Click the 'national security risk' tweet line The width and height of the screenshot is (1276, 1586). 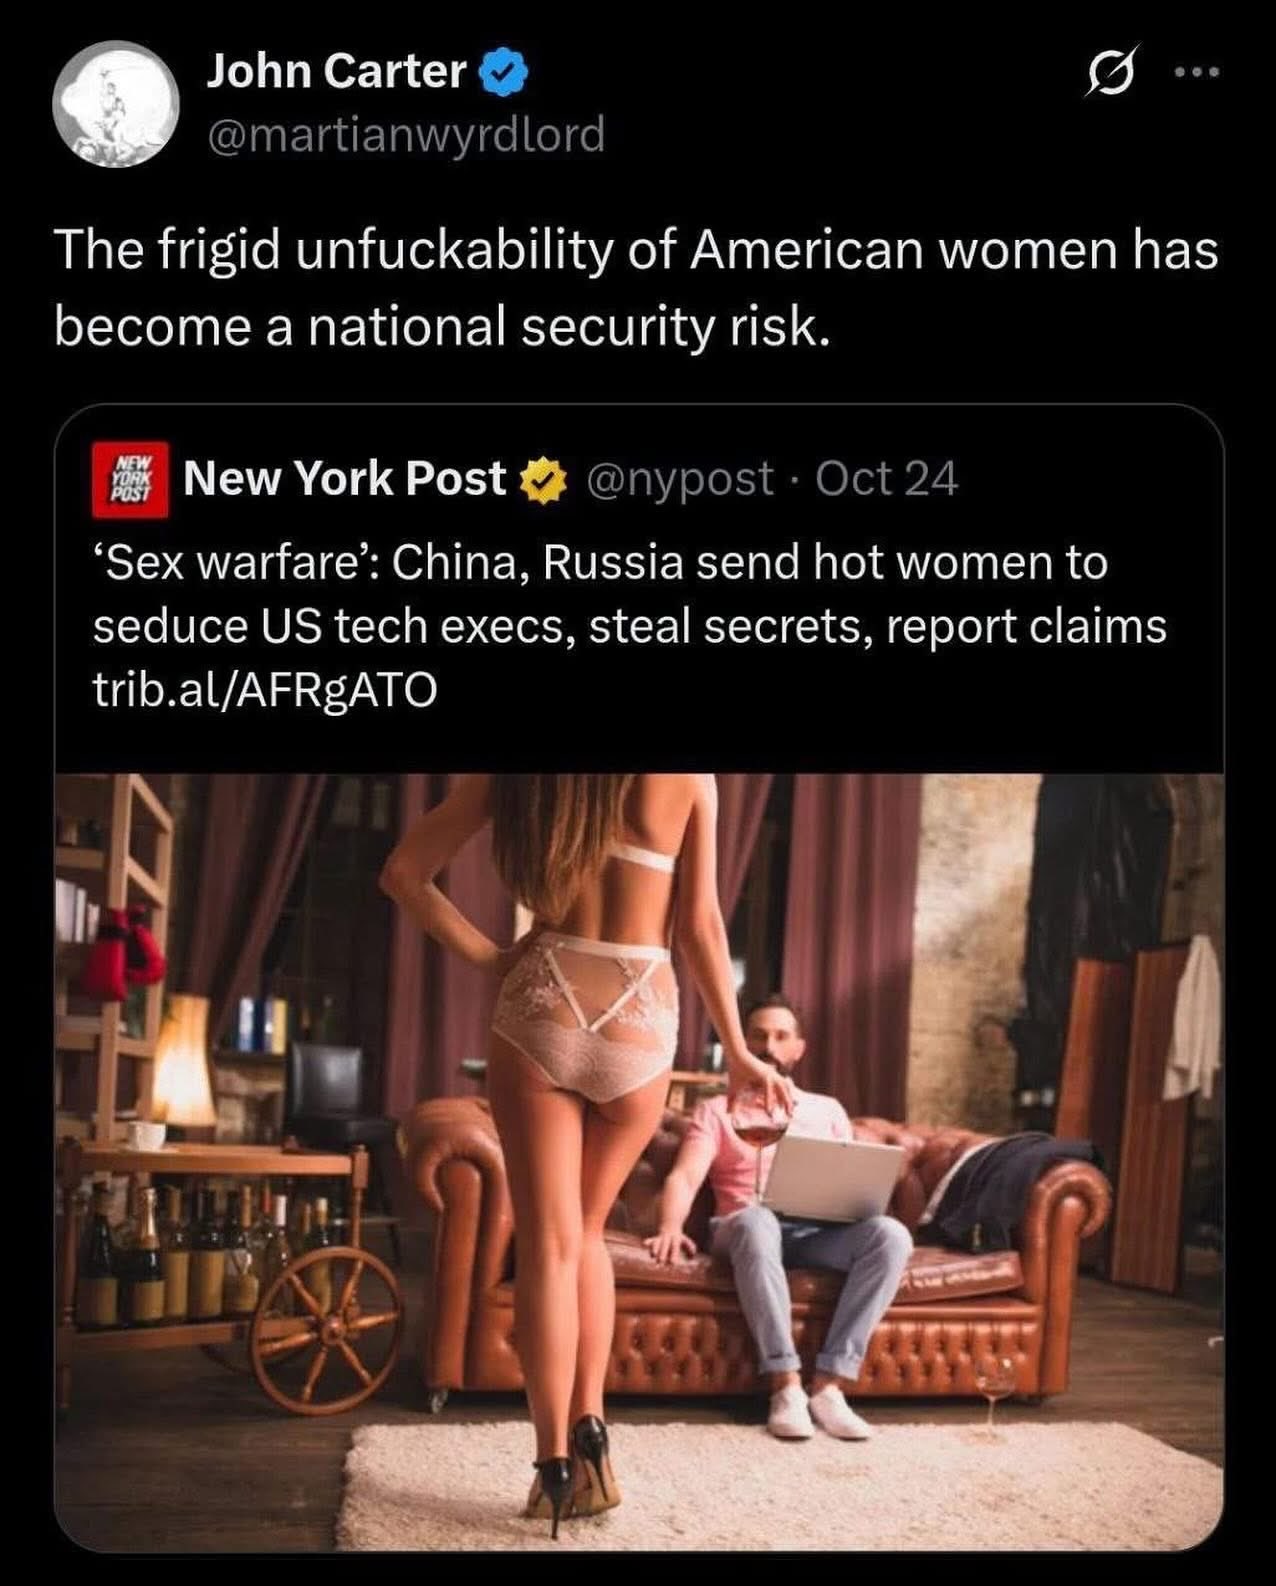442,326
